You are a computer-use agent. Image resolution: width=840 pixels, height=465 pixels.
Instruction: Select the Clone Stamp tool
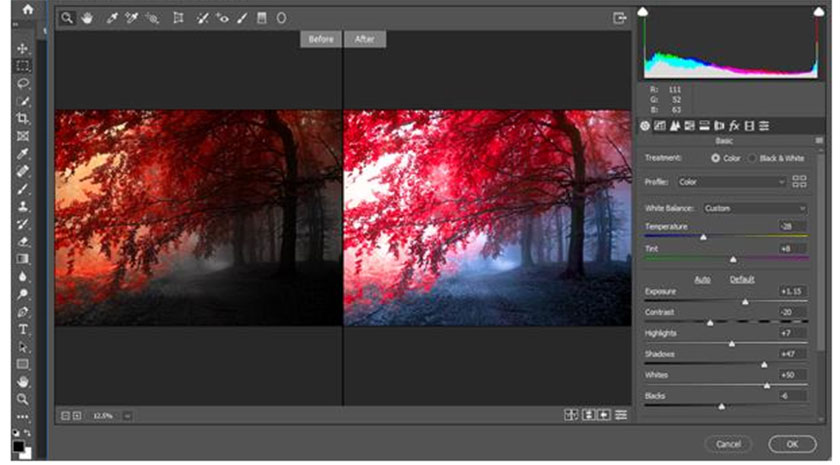pyautogui.click(x=22, y=206)
